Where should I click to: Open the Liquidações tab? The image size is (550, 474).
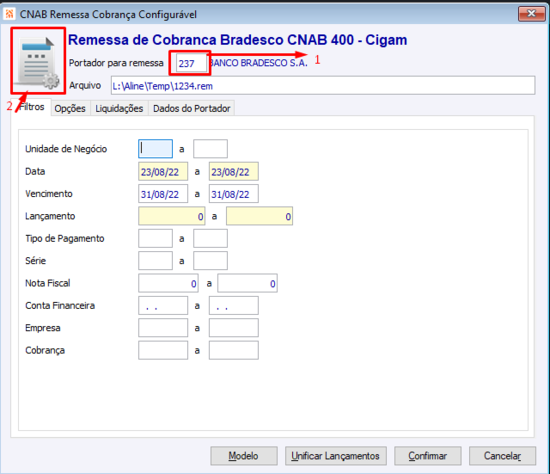pos(119,108)
